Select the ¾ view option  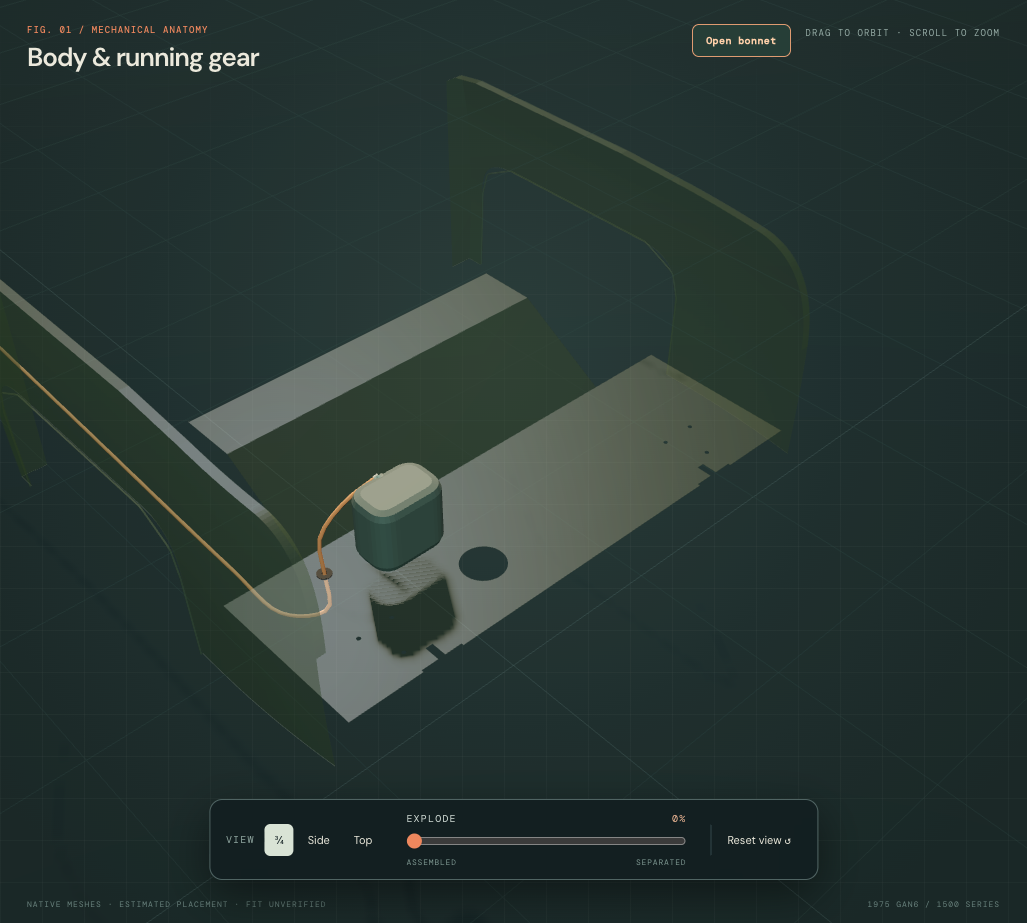[278, 840]
